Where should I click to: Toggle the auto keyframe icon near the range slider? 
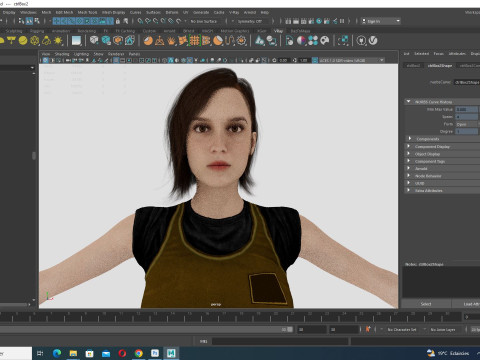(x=368, y=329)
